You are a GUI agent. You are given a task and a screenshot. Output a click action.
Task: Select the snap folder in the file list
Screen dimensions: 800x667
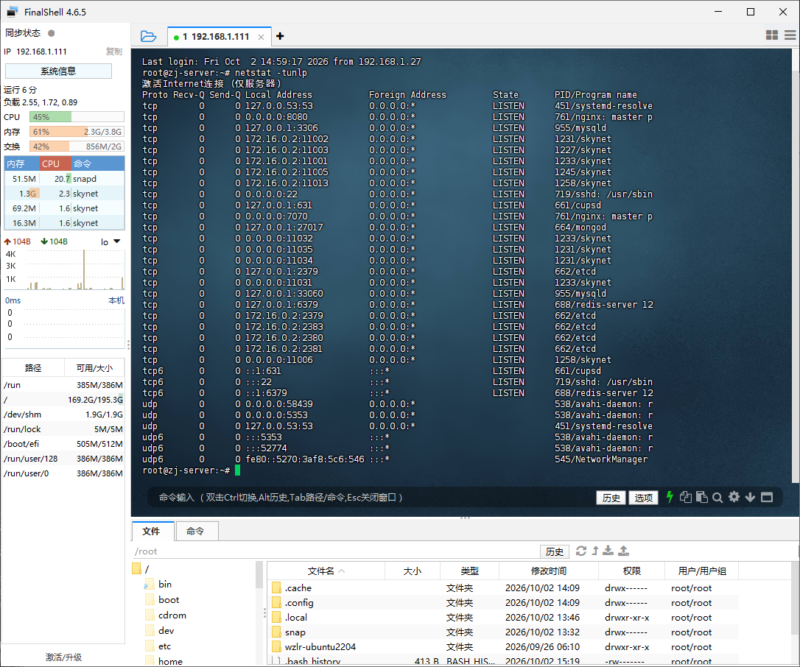[x=503, y=632]
